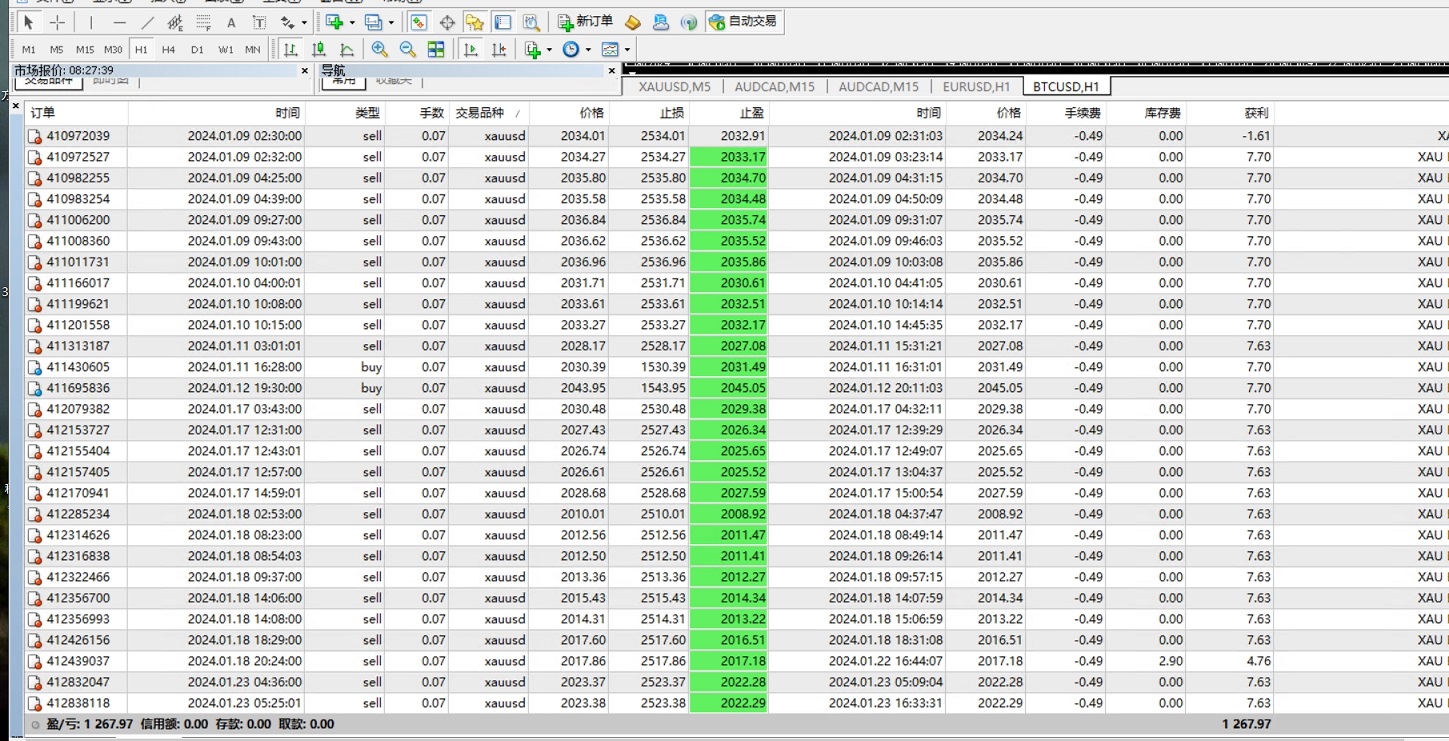Click the zoom in magnifier icon
1449x741 pixels.
click(x=380, y=49)
